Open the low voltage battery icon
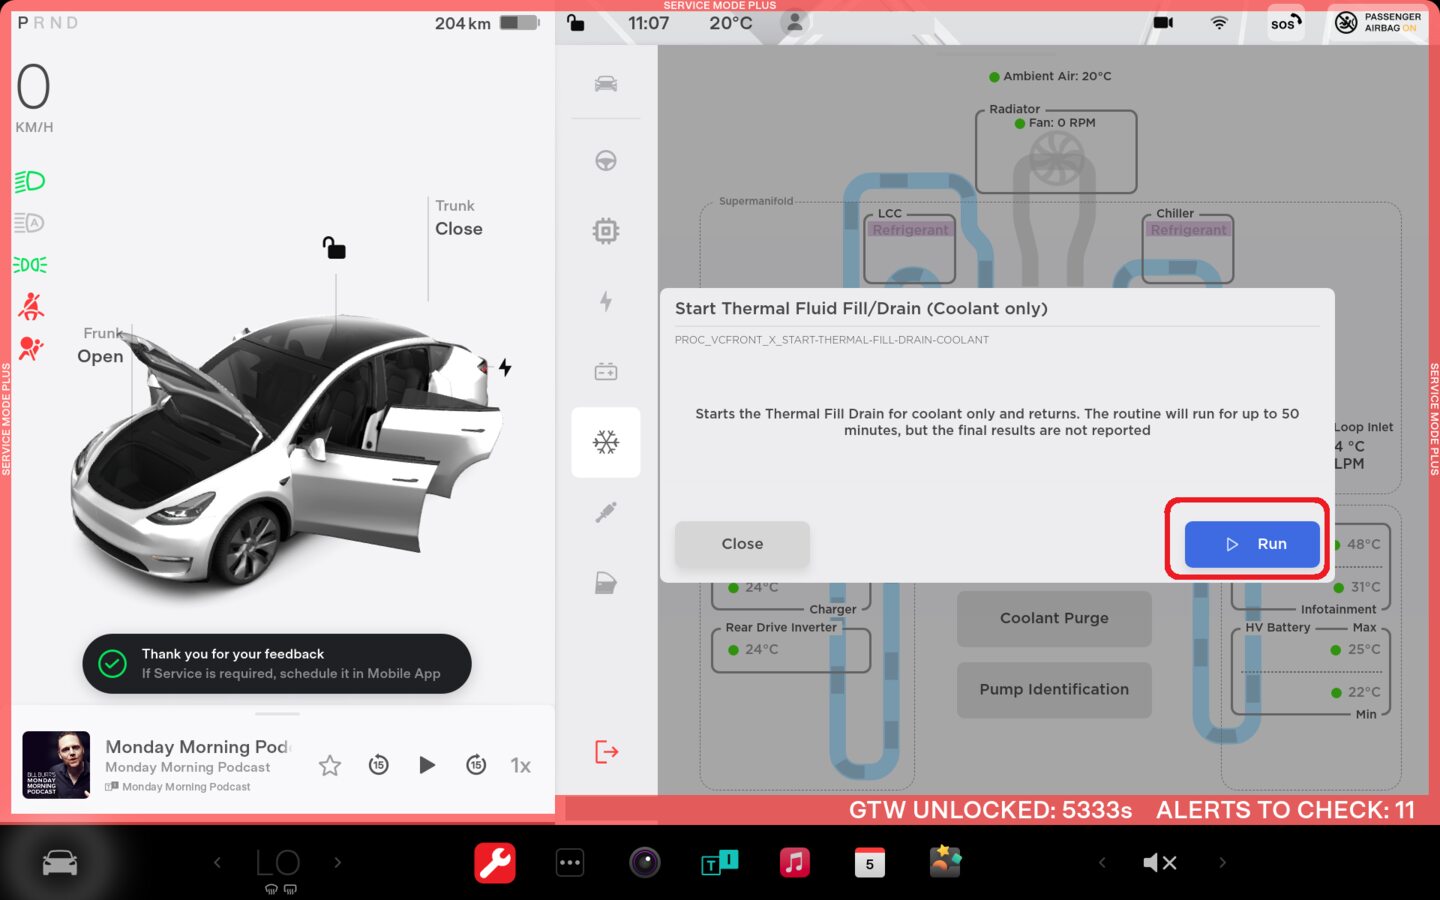 click(x=606, y=372)
